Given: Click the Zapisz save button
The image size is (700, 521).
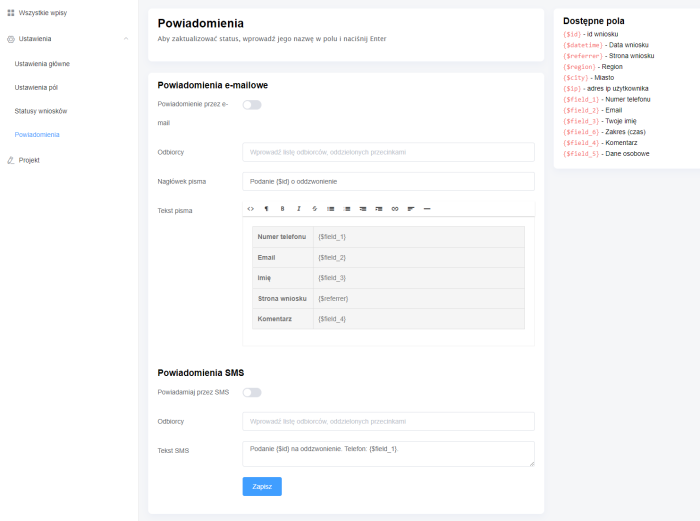Looking at the screenshot, I should pyautogui.click(x=262, y=487).
